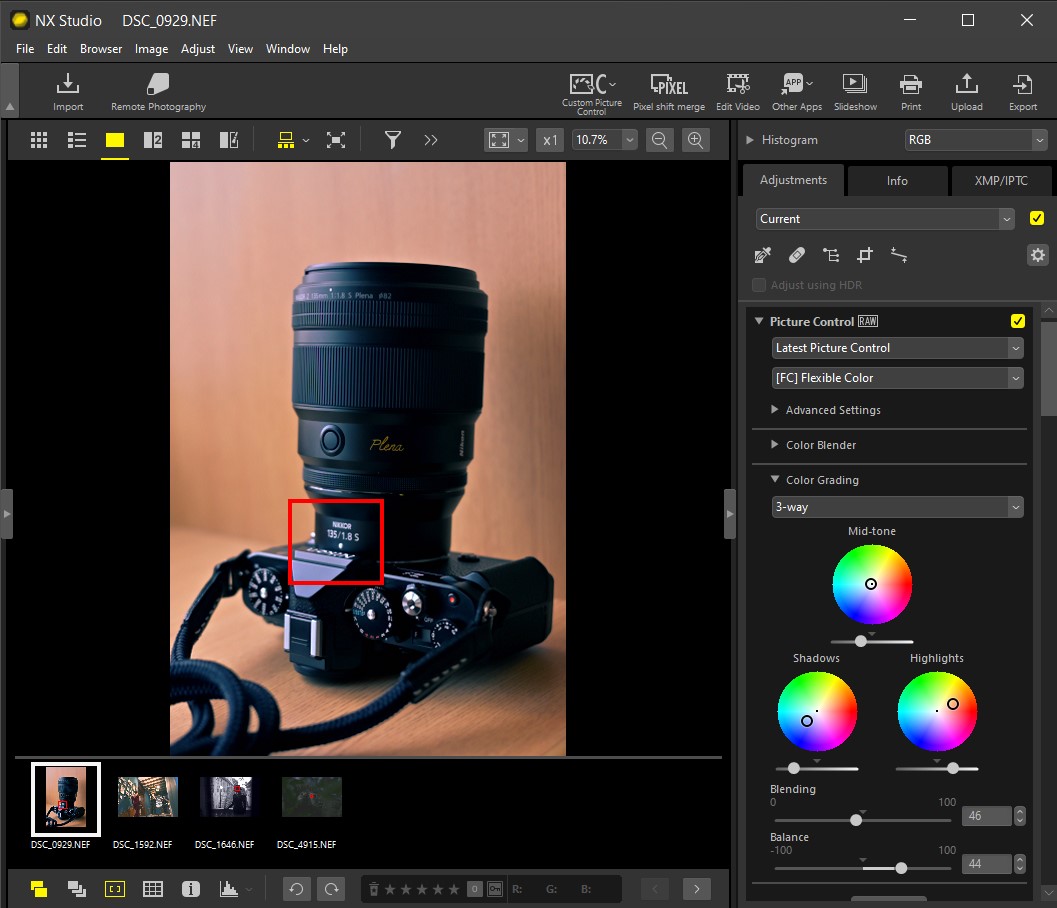The width and height of the screenshot is (1057, 908).
Task: Open the Custom Picture Control tool
Action: point(591,90)
